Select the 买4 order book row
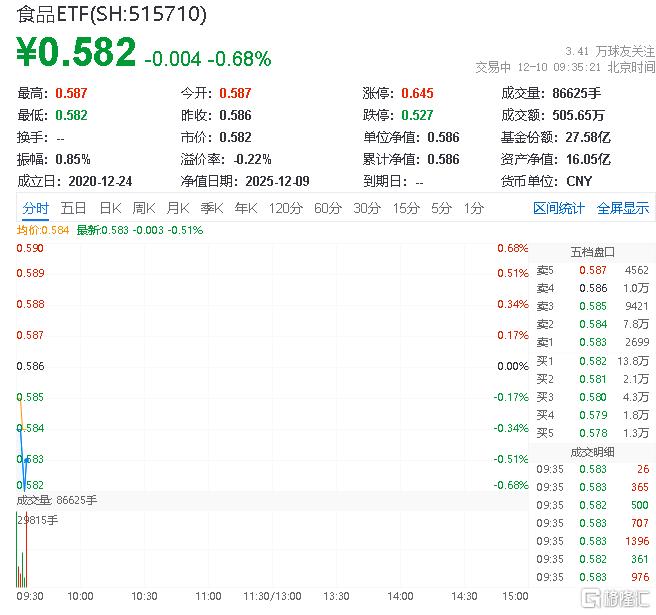The width and height of the screenshot is (656, 615). tap(592, 415)
